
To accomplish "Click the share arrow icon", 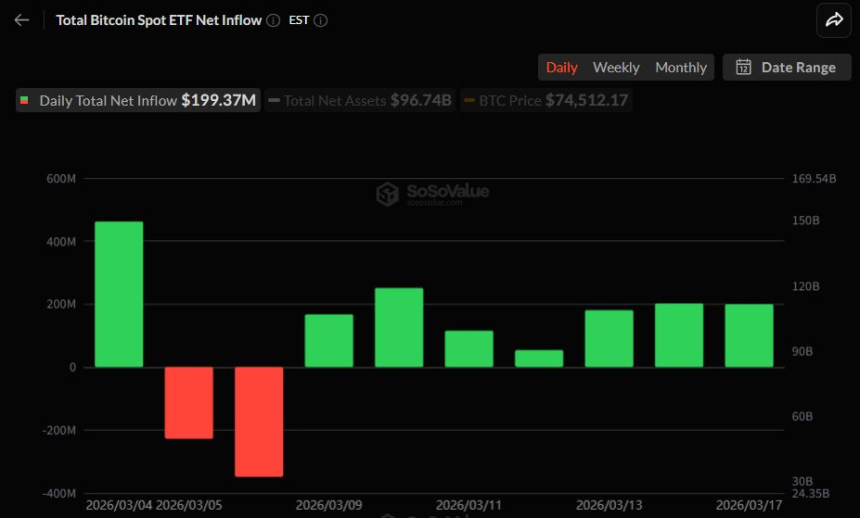I will pyautogui.click(x=833, y=19).
